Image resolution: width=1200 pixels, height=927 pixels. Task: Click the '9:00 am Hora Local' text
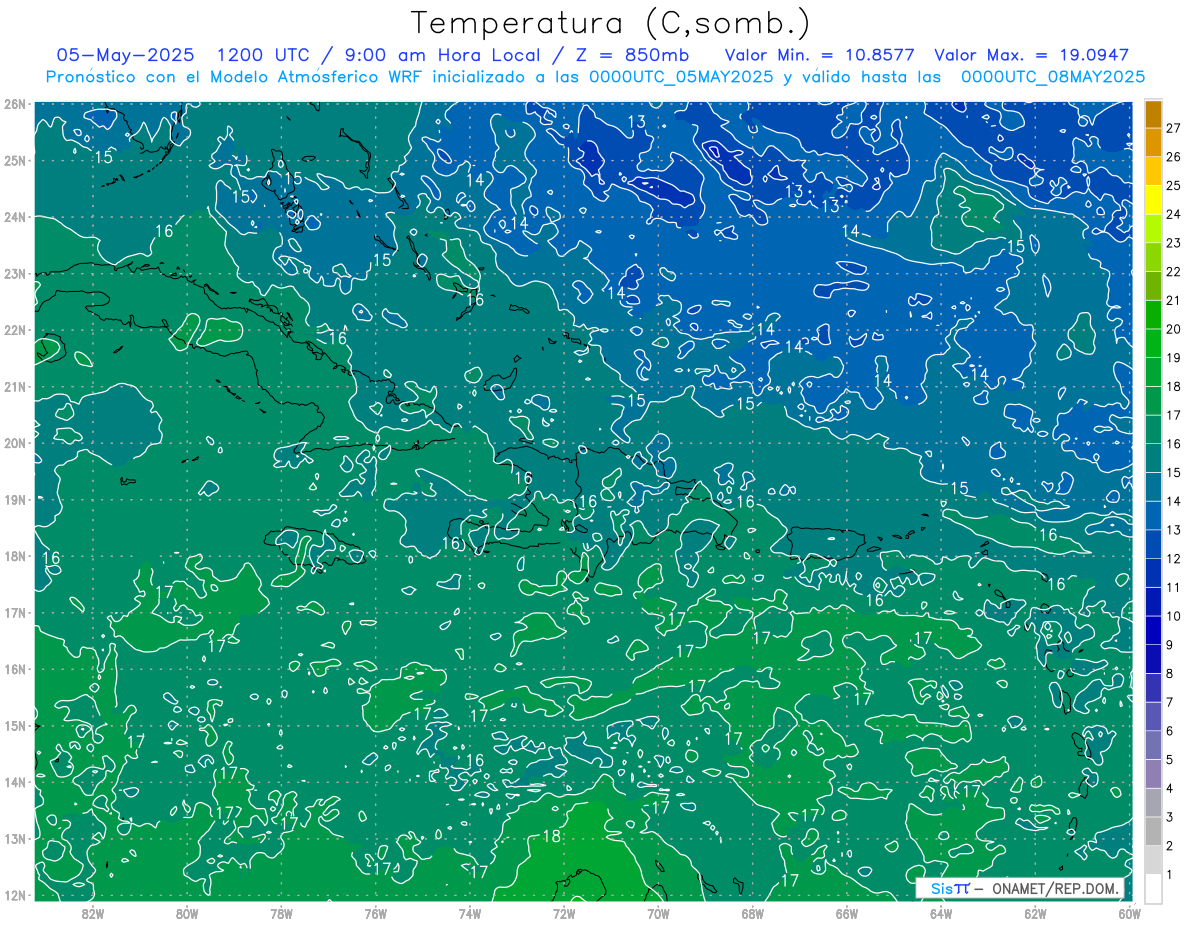[443, 55]
